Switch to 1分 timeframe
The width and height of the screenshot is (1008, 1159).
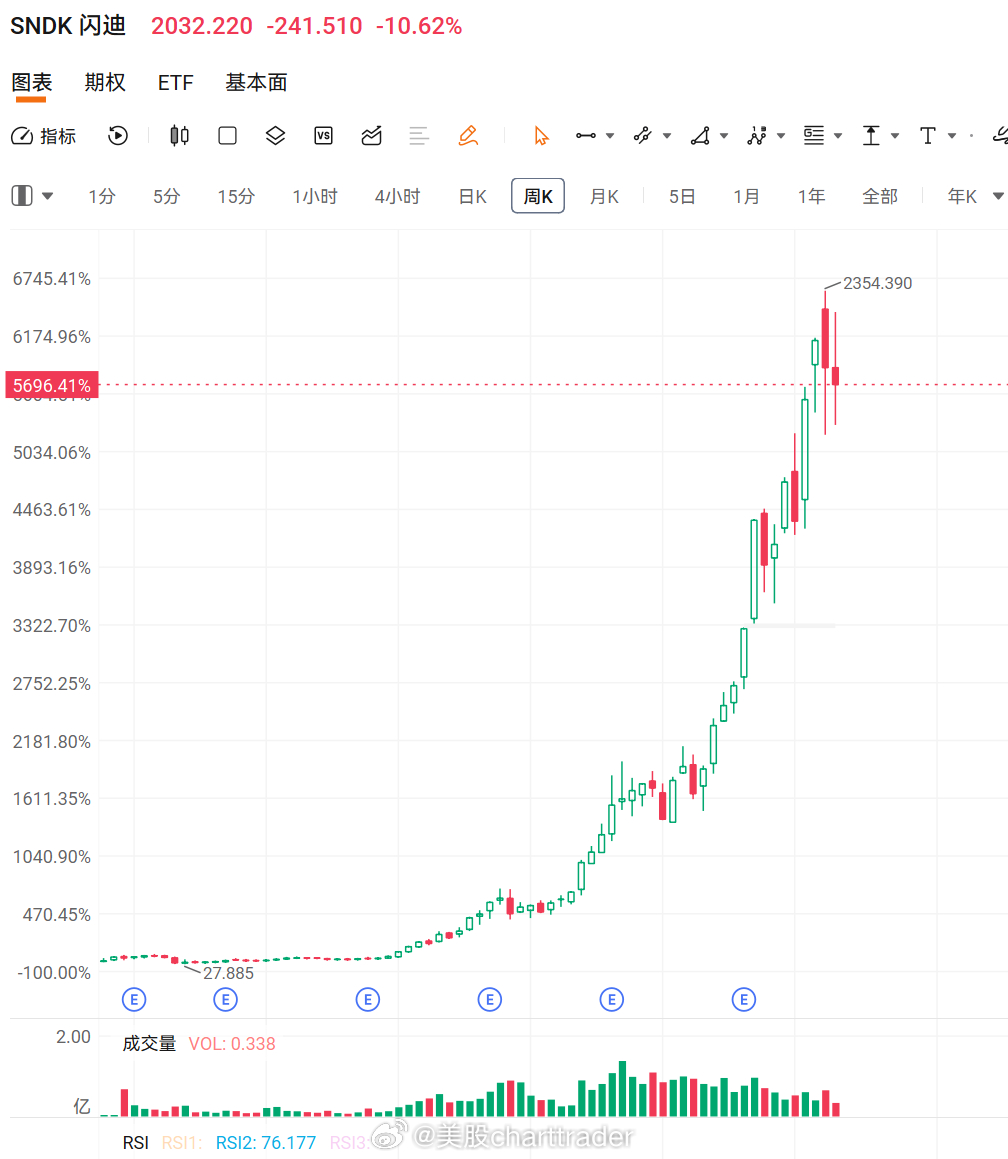click(x=102, y=197)
